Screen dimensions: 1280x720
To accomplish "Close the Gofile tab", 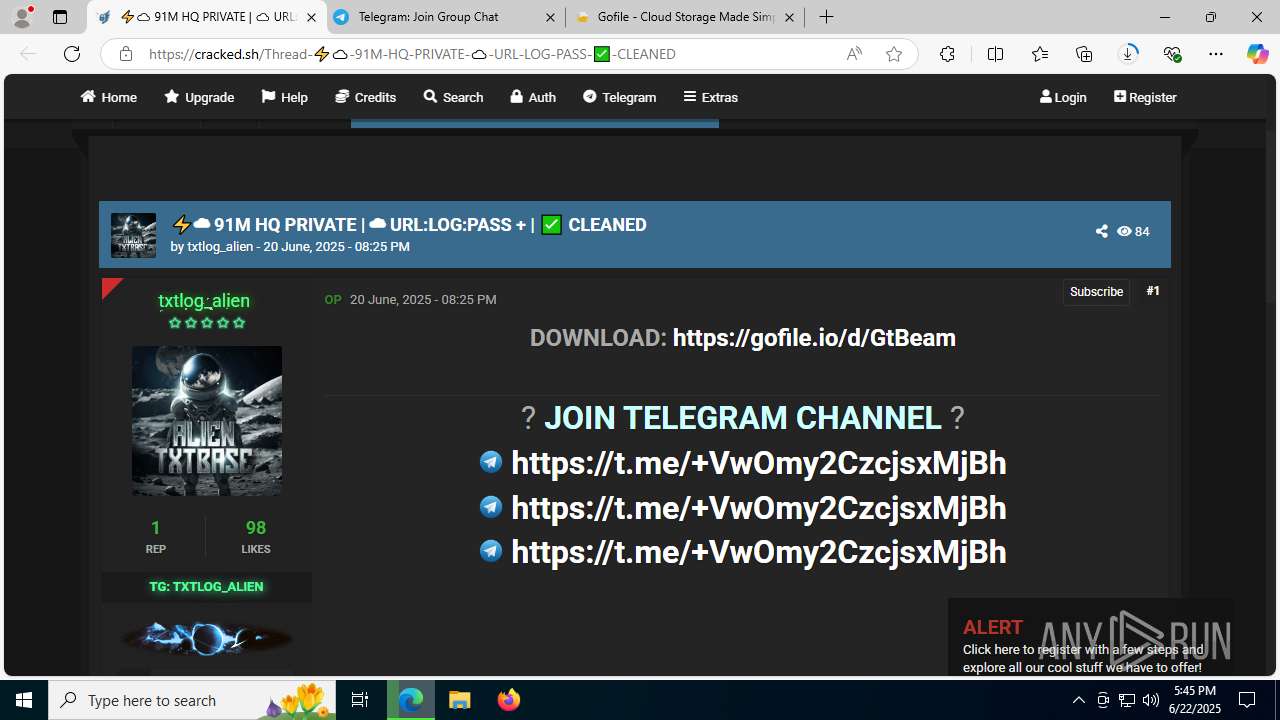I will (790, 17).
